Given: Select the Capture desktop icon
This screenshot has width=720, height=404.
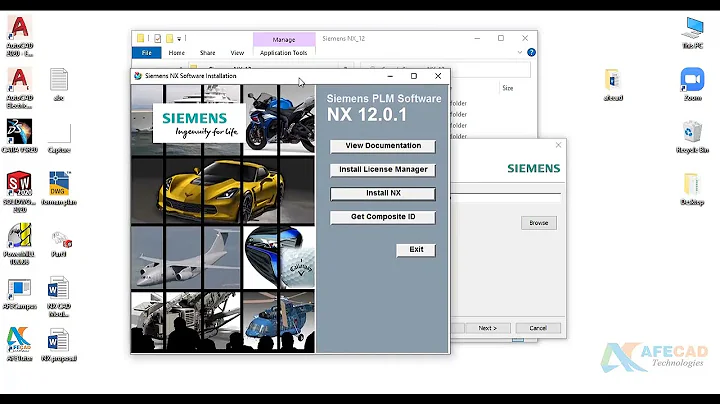Looking at the screenshot, I should pos(59,137).
